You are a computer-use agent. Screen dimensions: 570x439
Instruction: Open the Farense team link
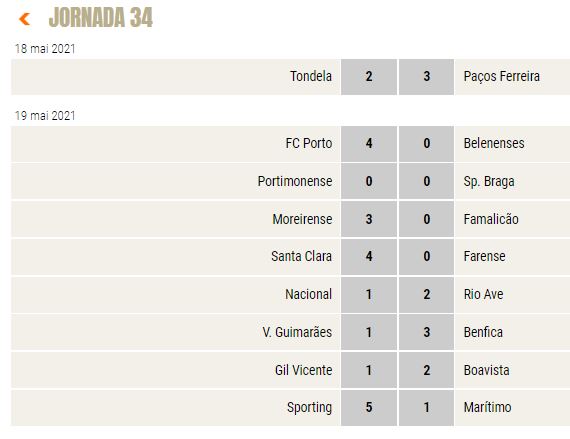[x=485, y=256]
